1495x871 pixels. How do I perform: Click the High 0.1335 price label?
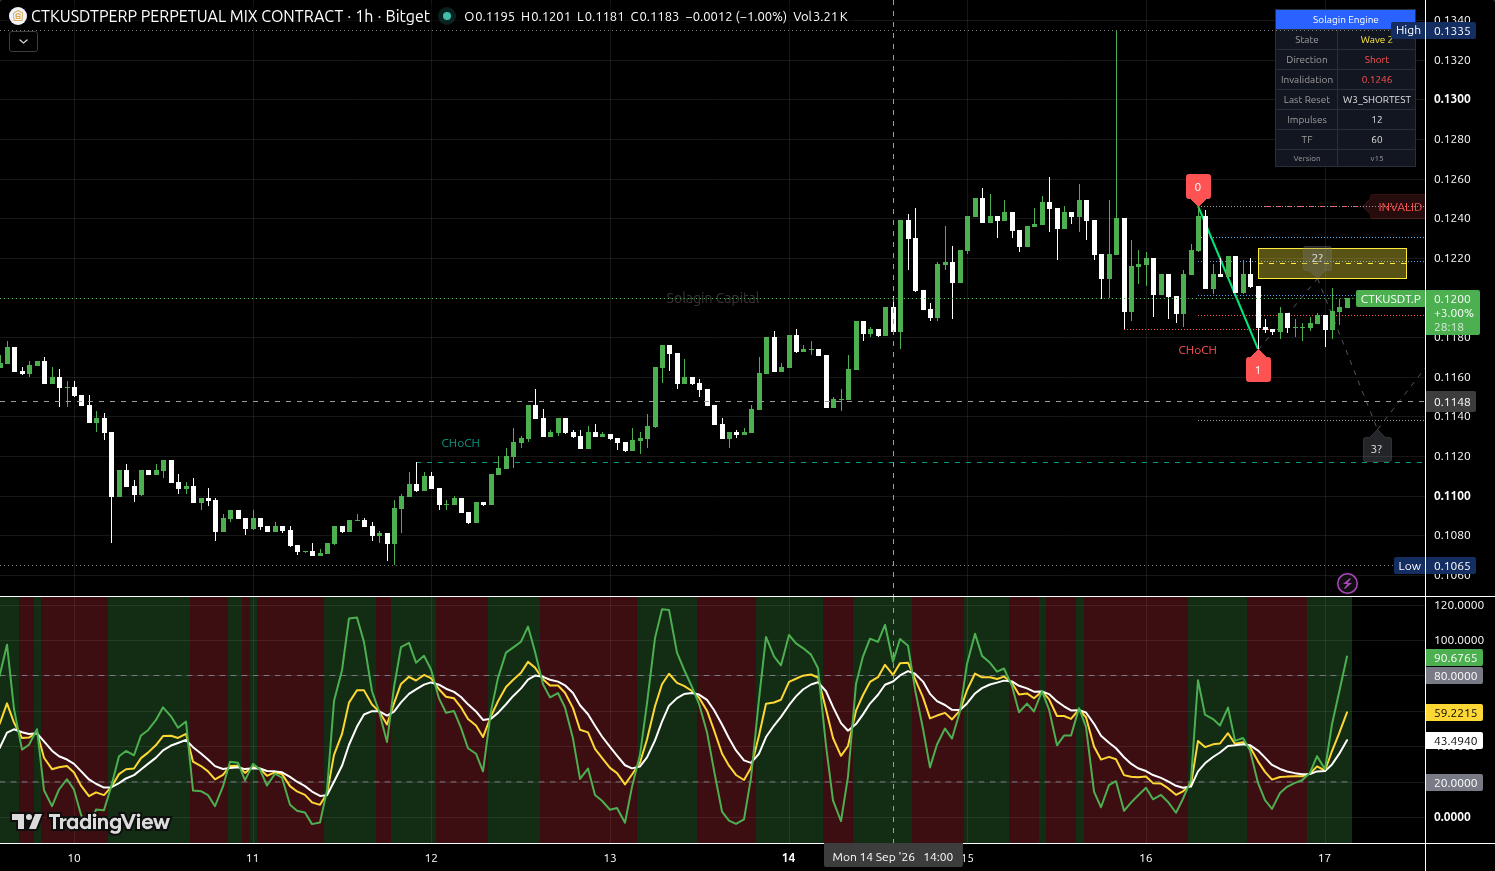tap(1434, 30)
